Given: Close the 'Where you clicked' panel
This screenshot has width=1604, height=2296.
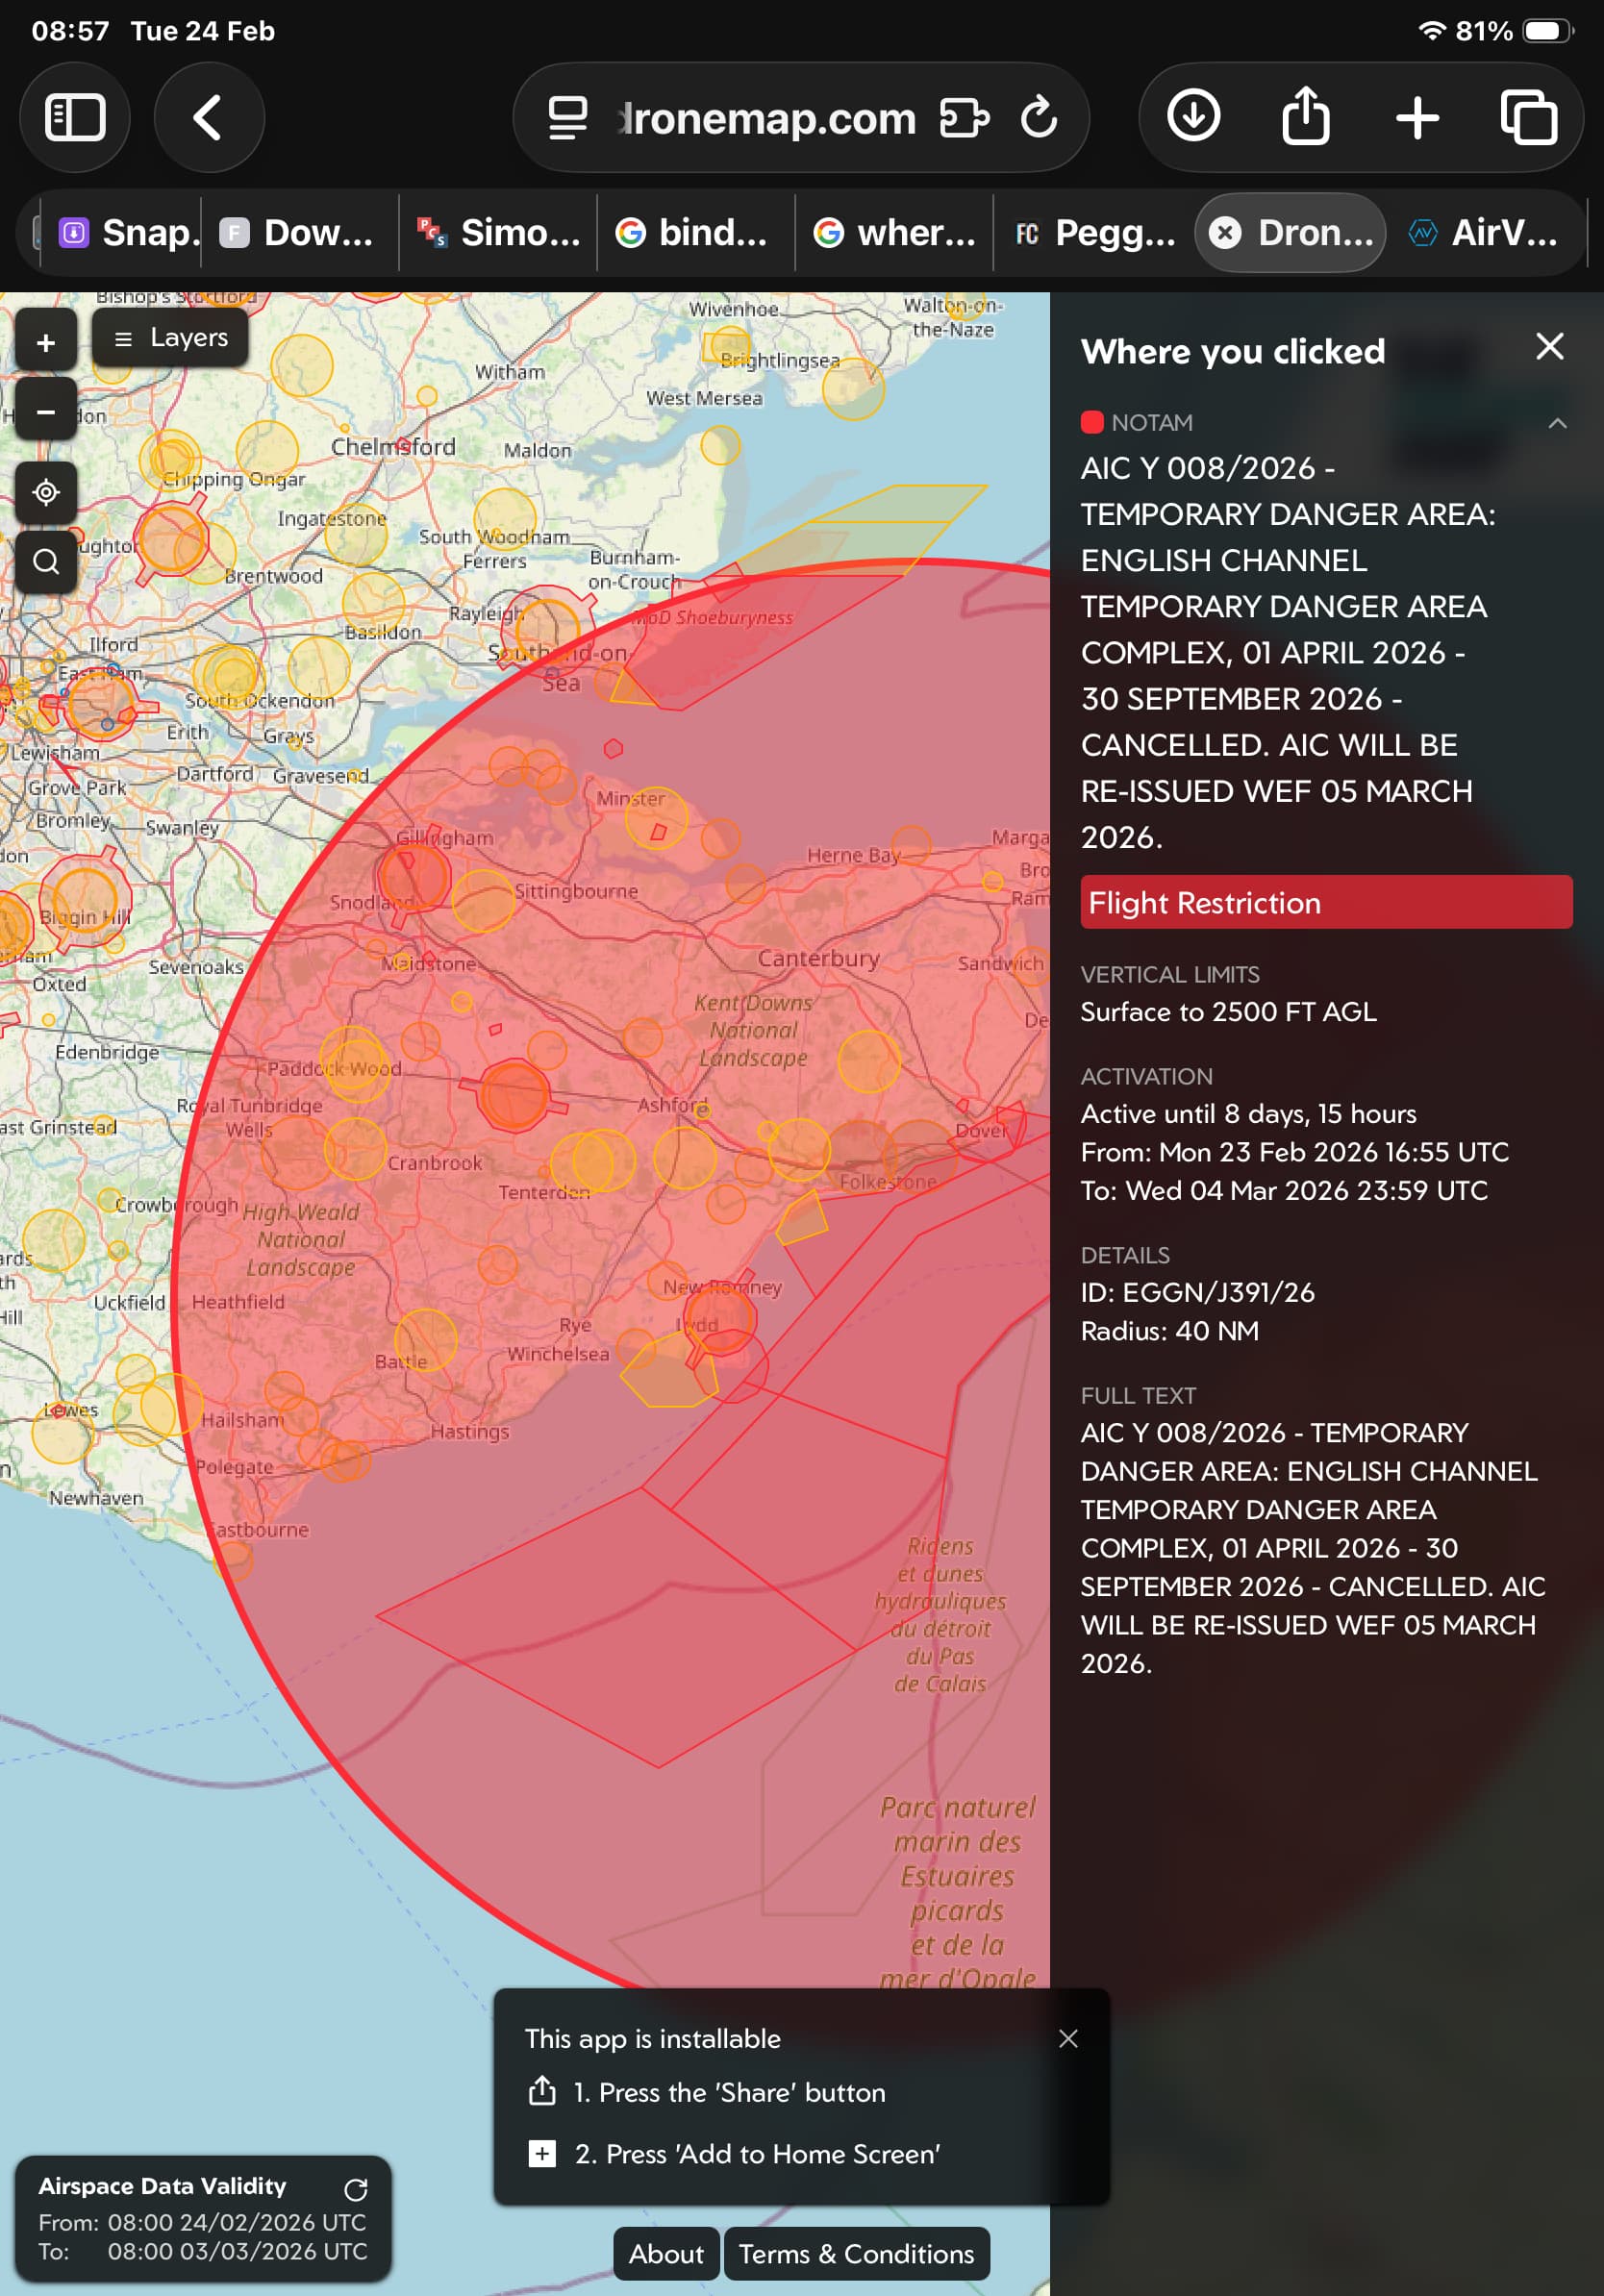Looking at the screenshot, I should tap(1549, 347).
